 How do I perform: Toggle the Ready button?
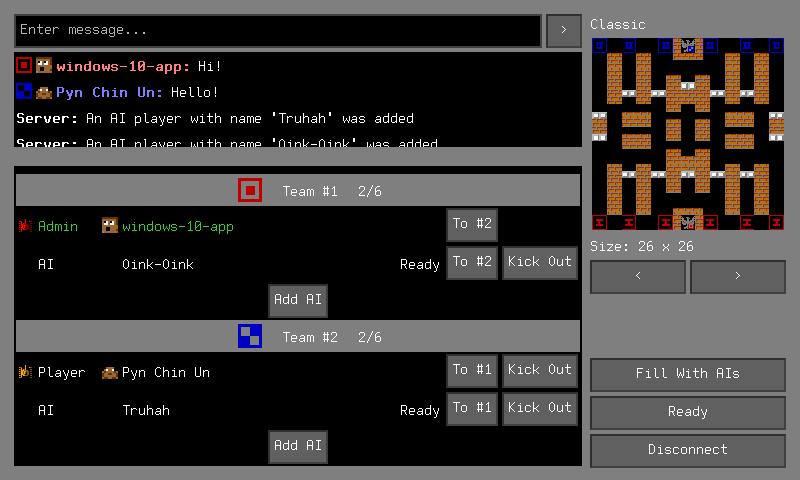click(x=687, y=412)
